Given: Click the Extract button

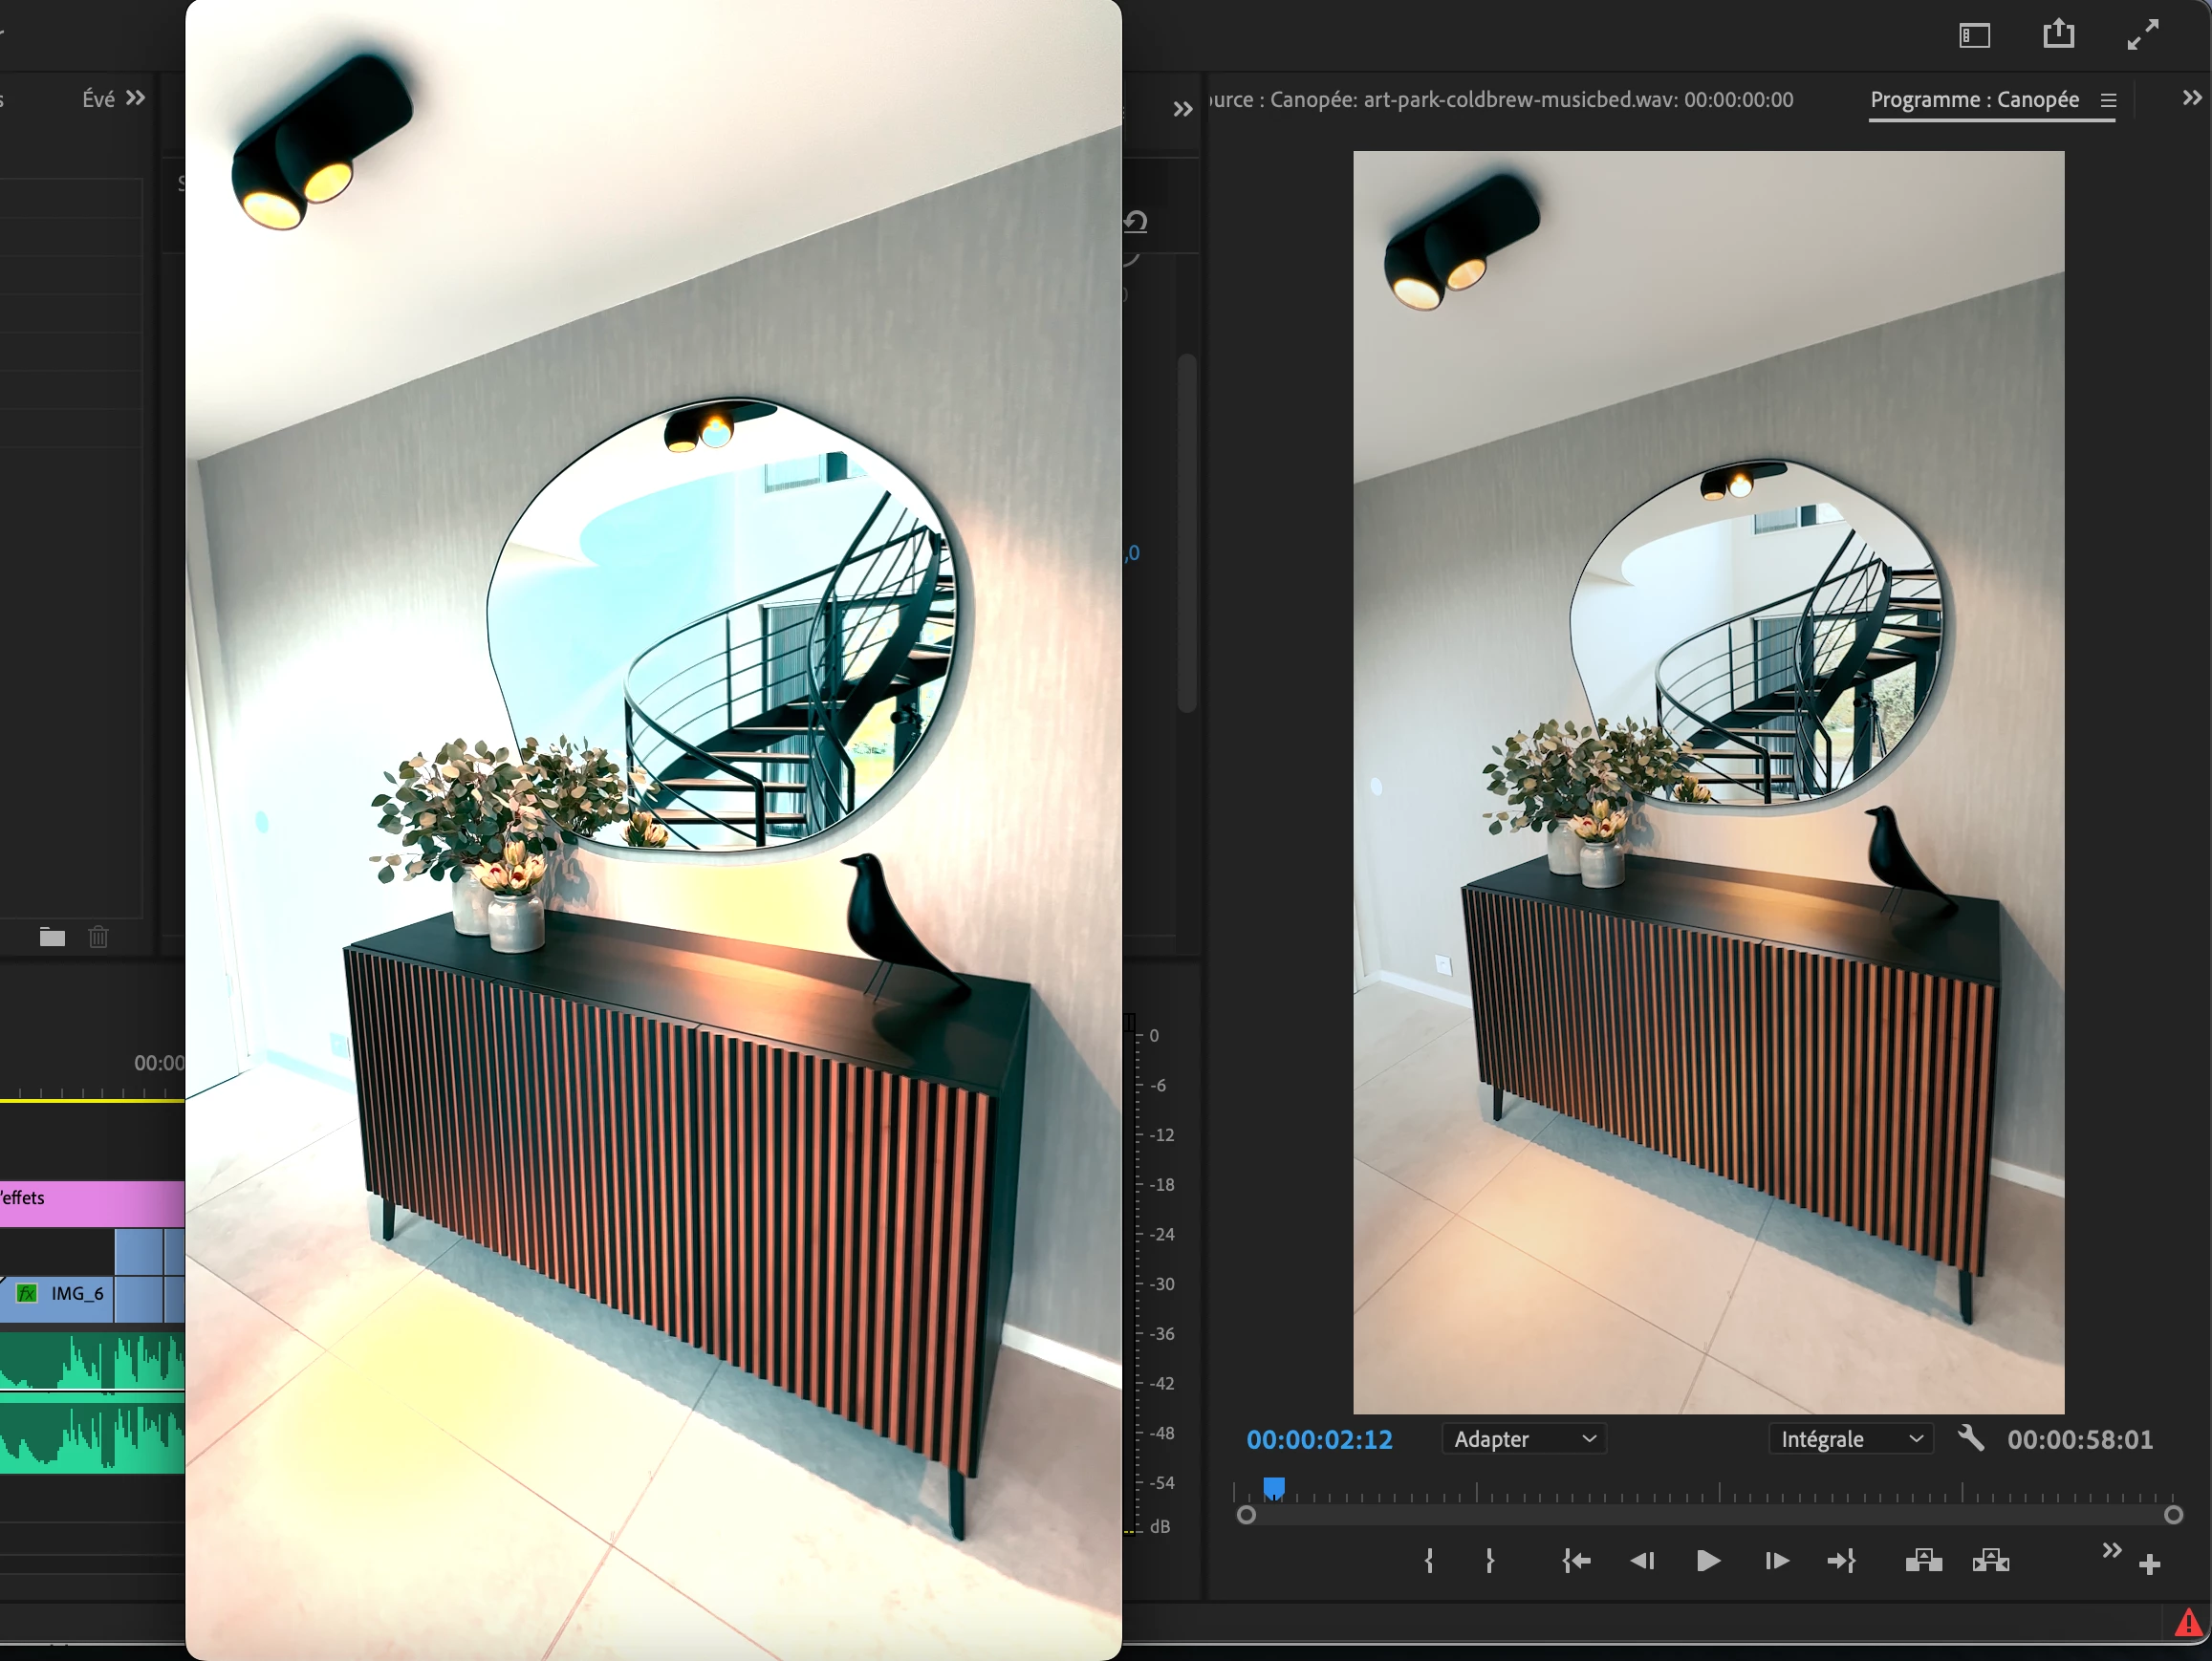Looking at the screenshot, I should click(1990, 1561).
